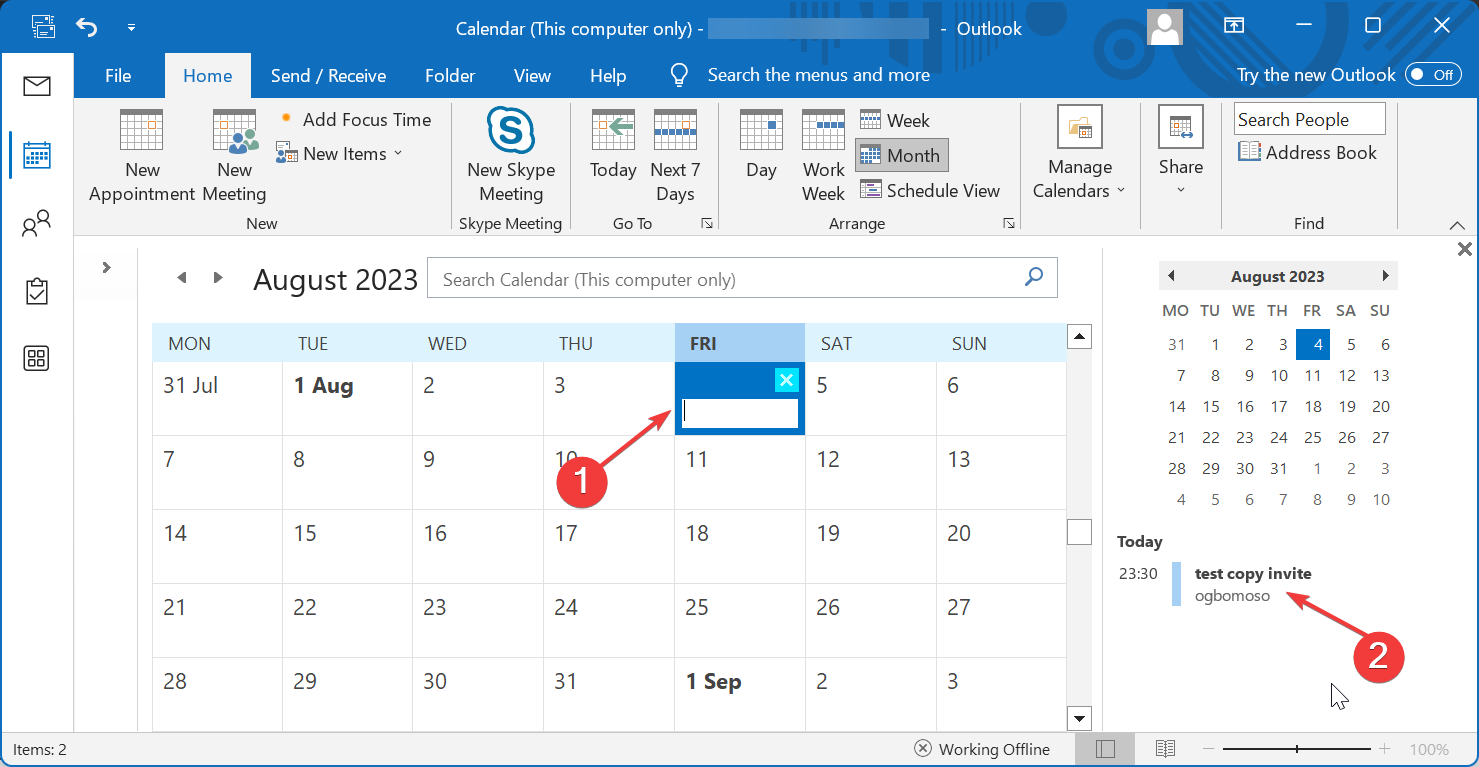Start a New Skype Meeting
Screen dimensions: 1479x767
tap(511, 156)
